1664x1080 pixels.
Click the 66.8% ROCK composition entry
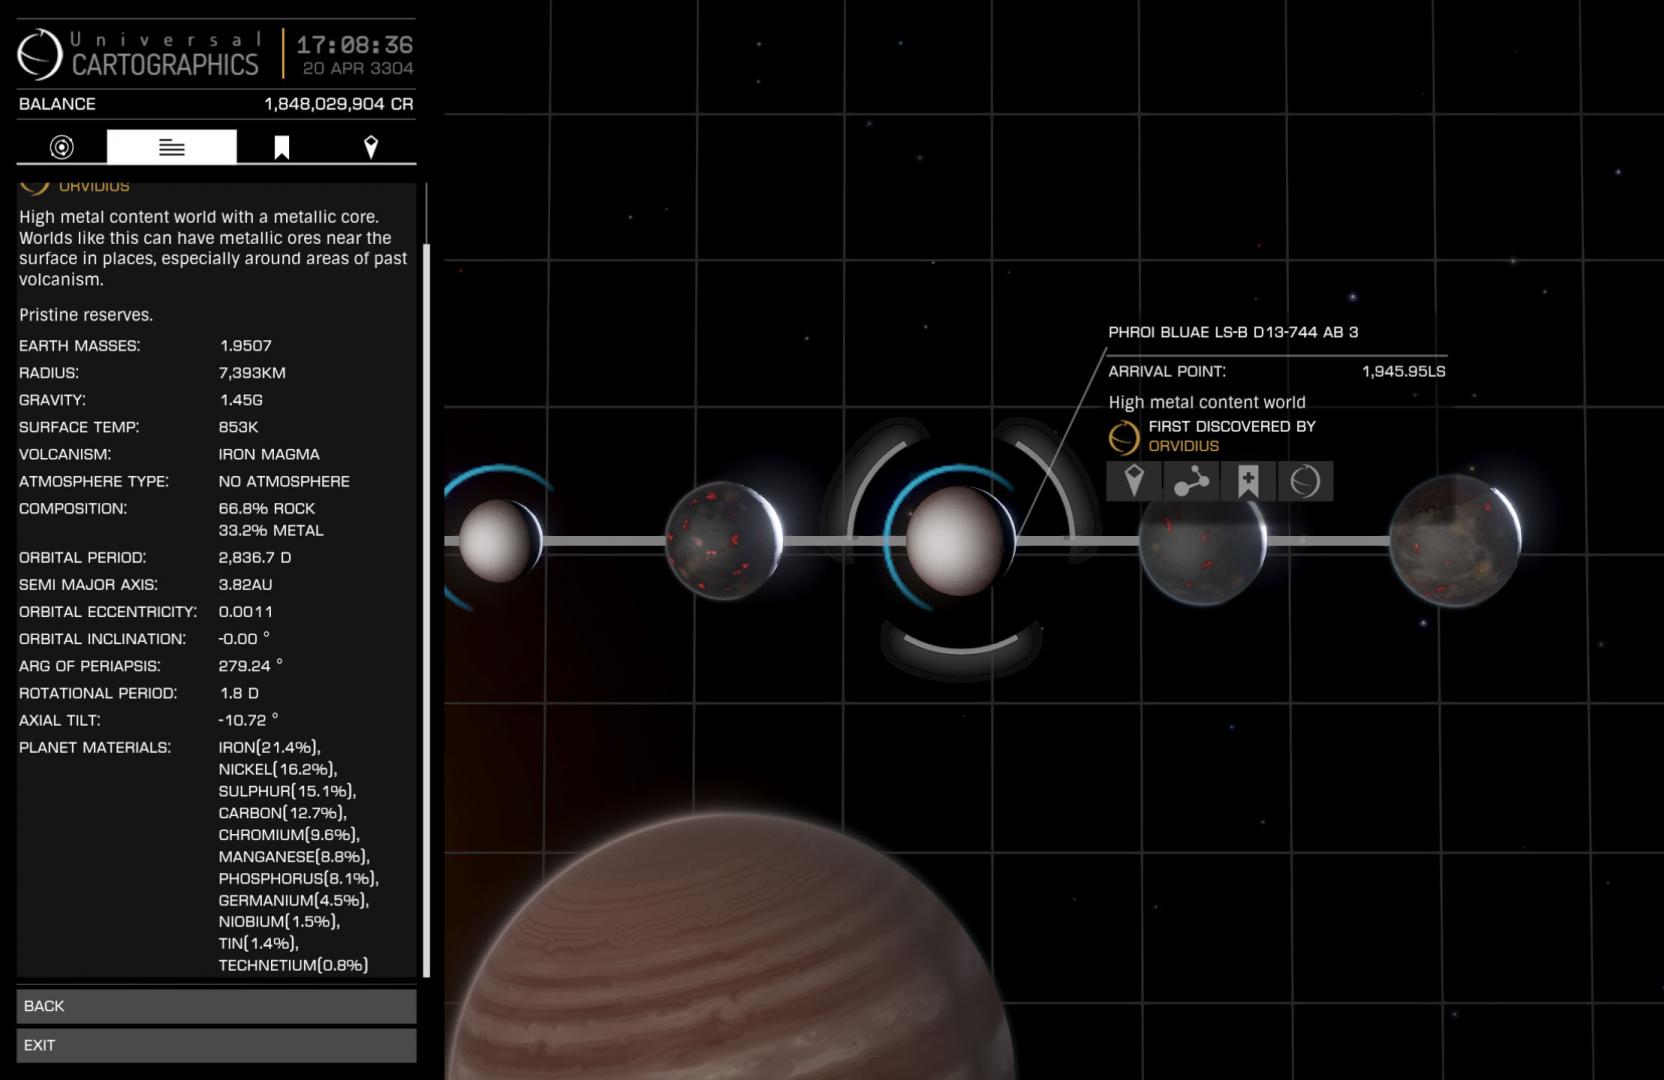pos(266,509)
